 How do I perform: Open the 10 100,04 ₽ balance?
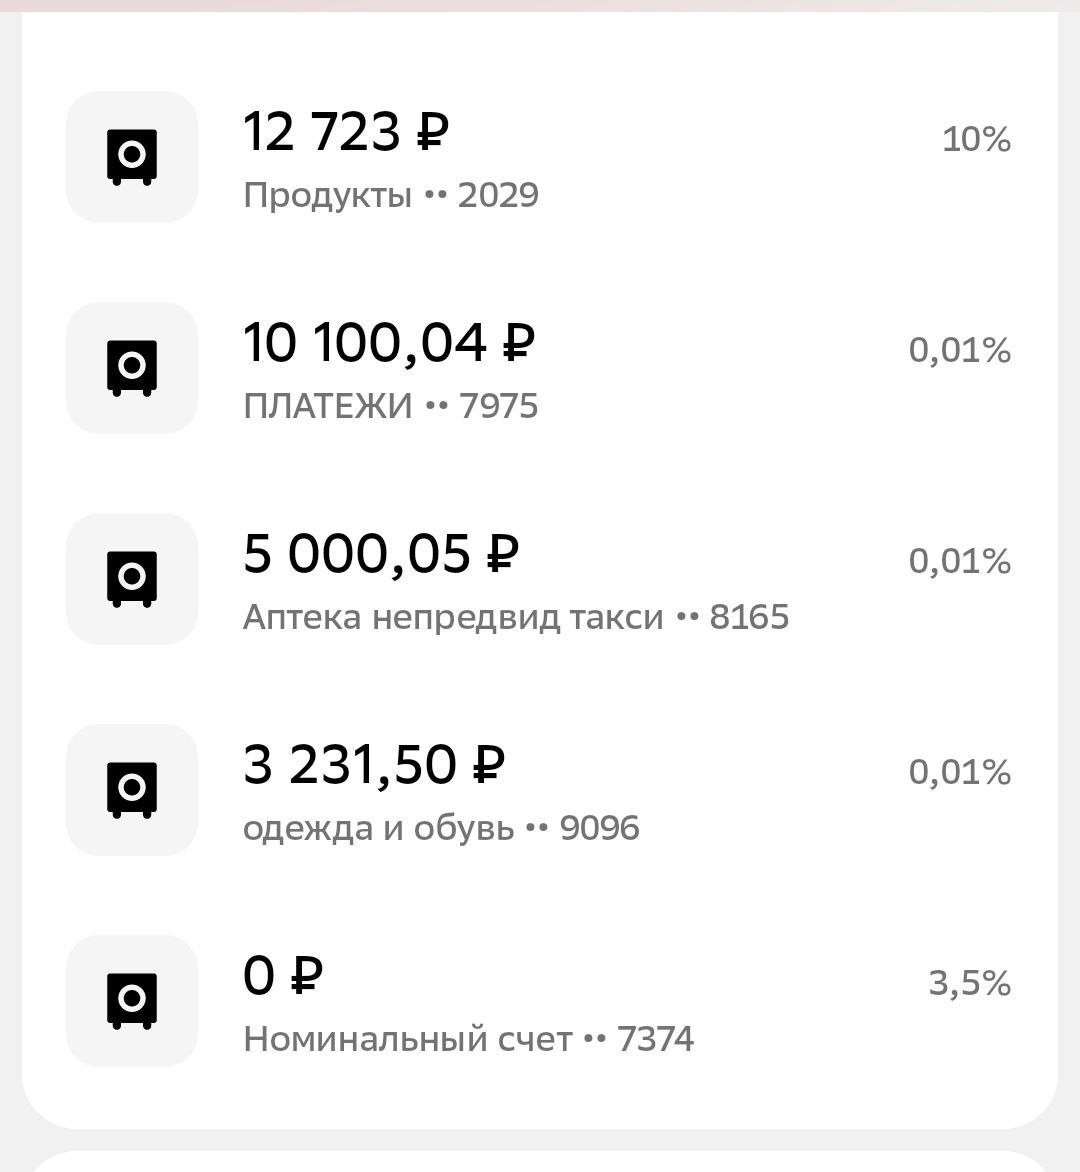coord(389,344)
